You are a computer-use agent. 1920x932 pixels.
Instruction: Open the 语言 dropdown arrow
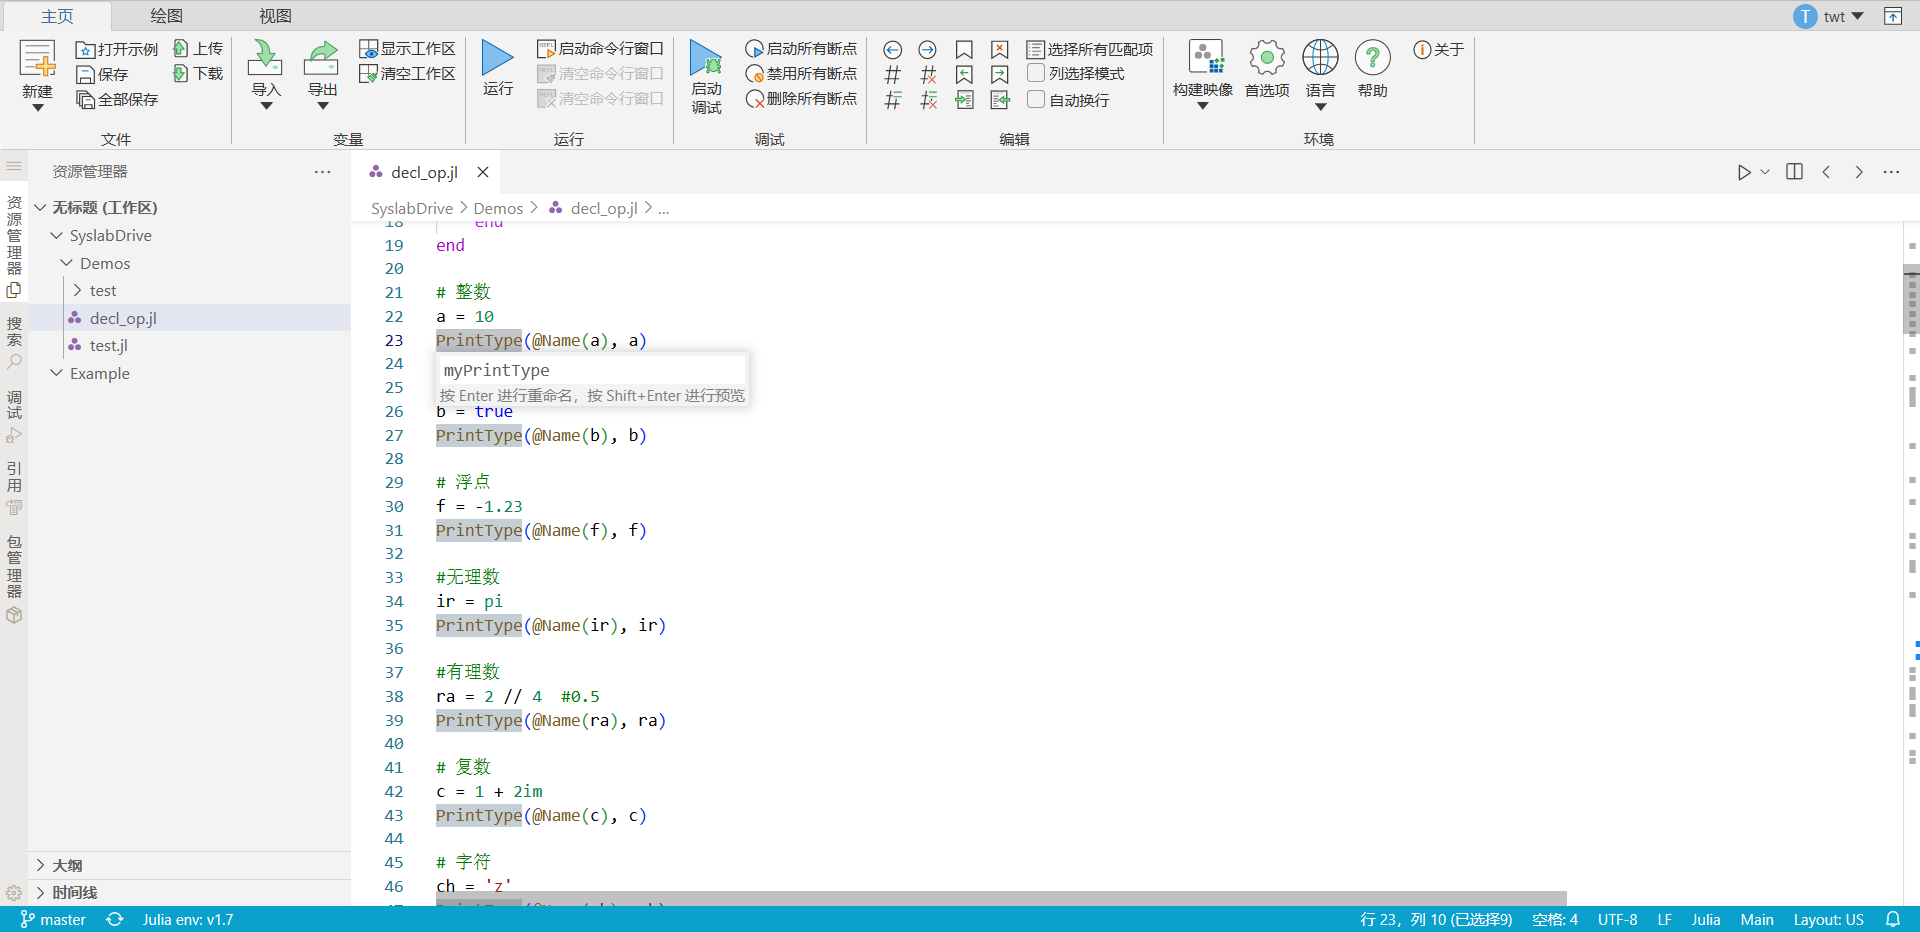1320,106
